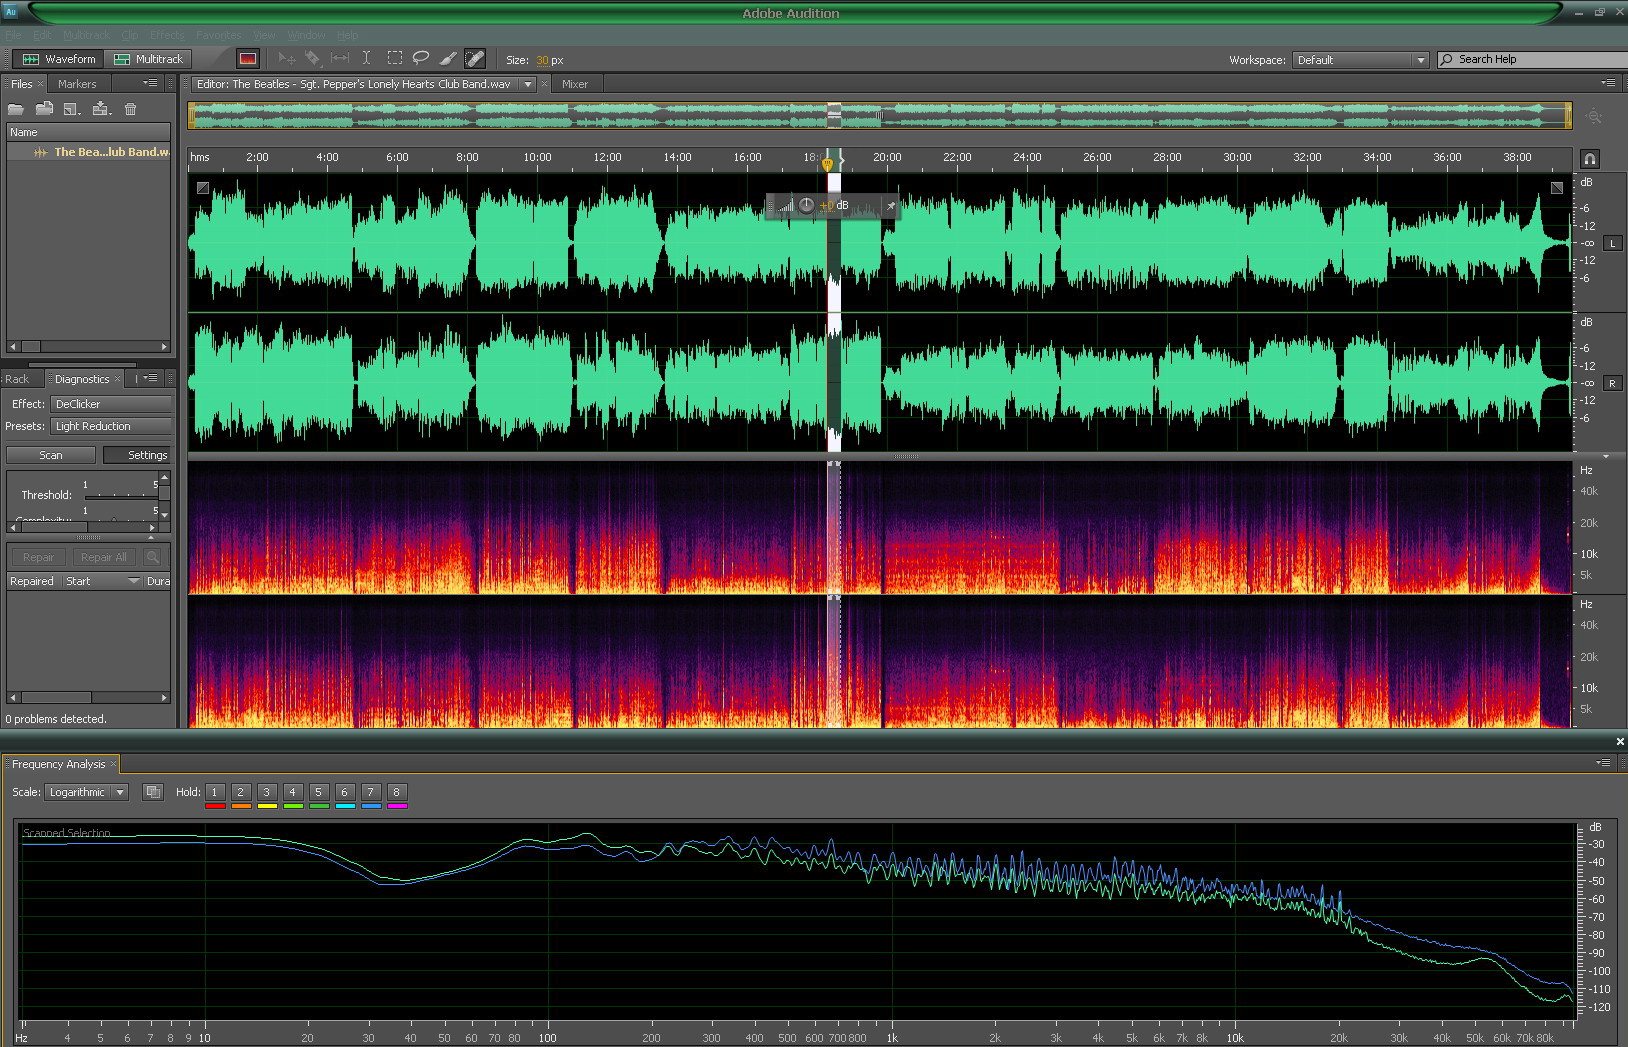The image size is (1628, 1047).
Task: Open the Scale Logarithmic dropdown
Action: coord(86,792)
